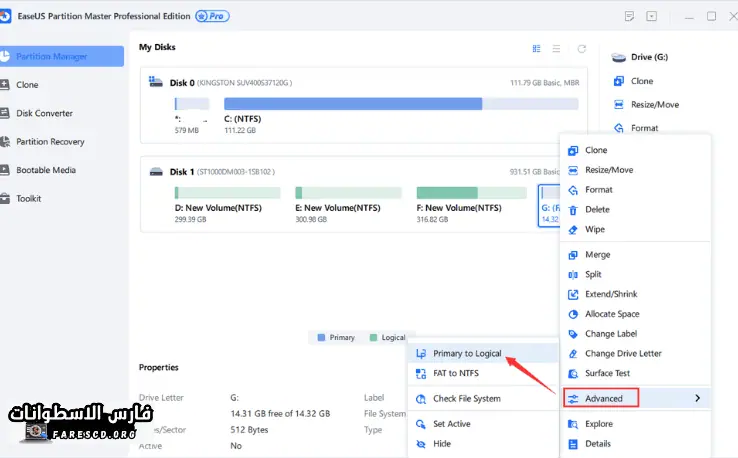Open Toolkit in the left sidebar

click(28, 198)
